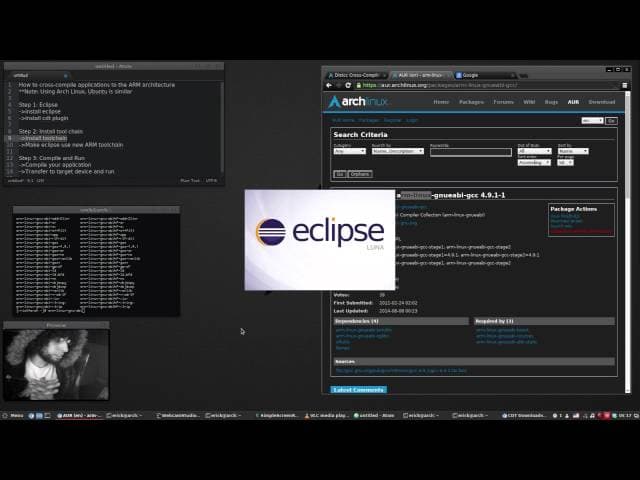
Task: Open Download in the Arch Linux nav bar
Action: click(x=602, y=102)
